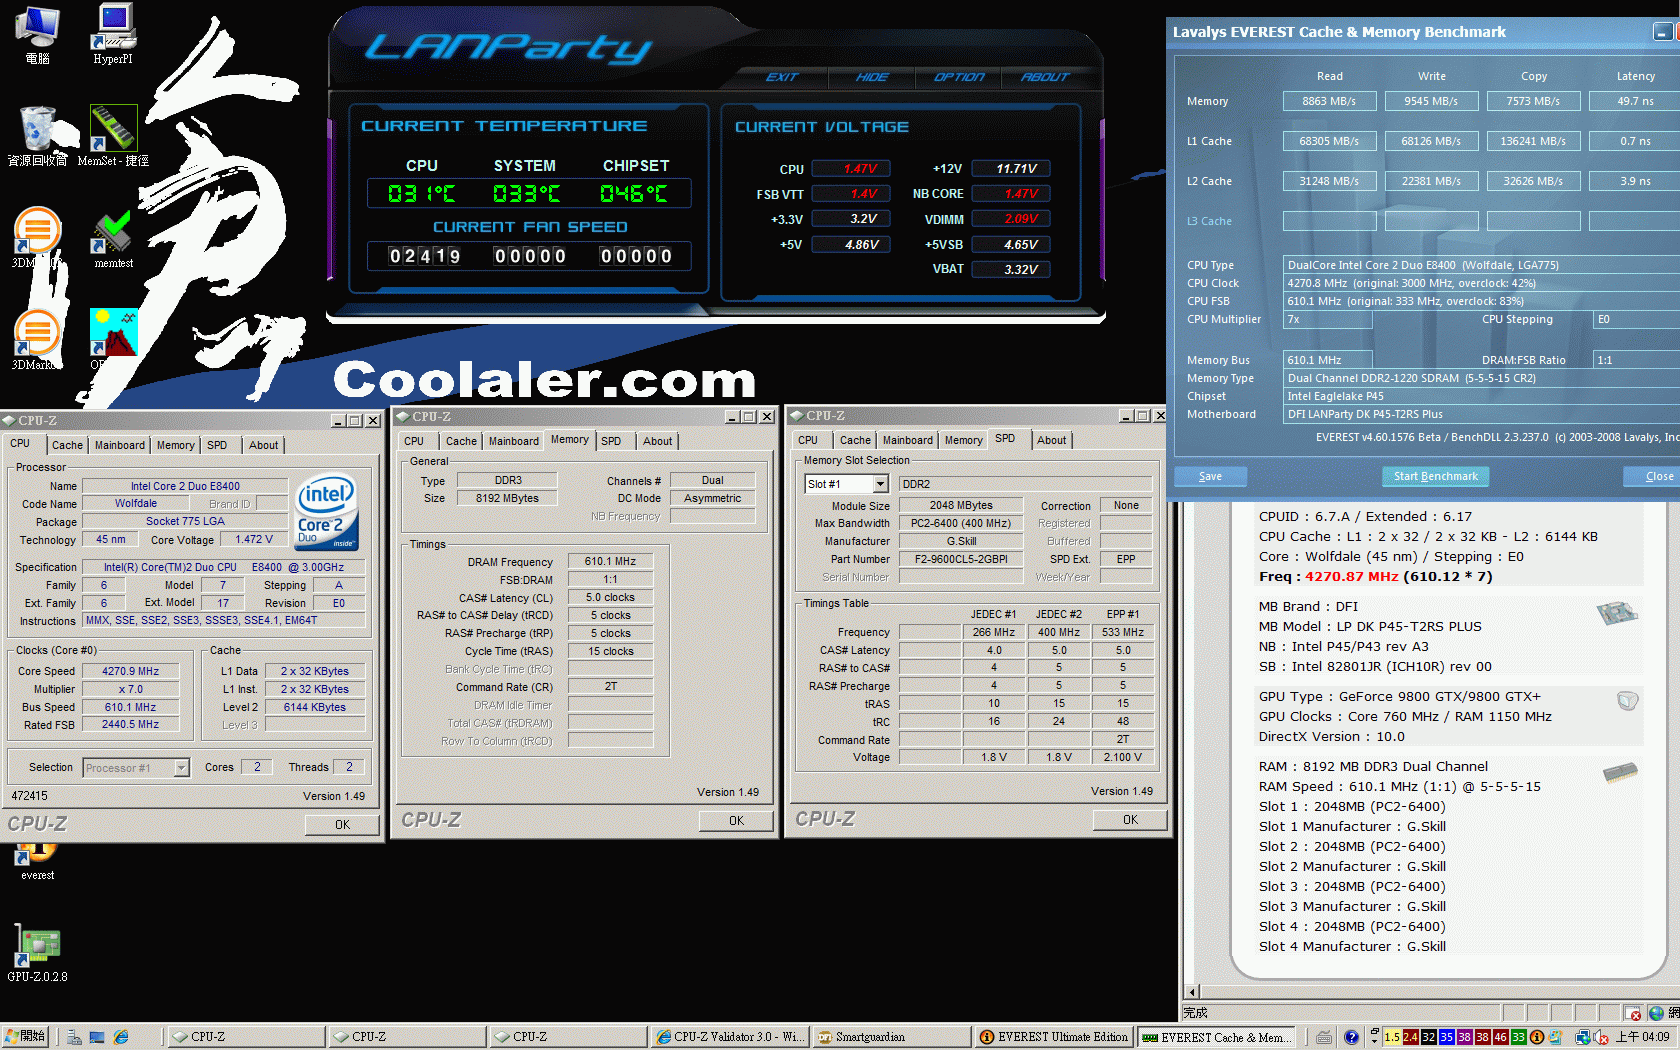Click the DRAM Frequency value 610.1 MHz
Viewport: 1680px width, 1050px height.
pos(610,561)
